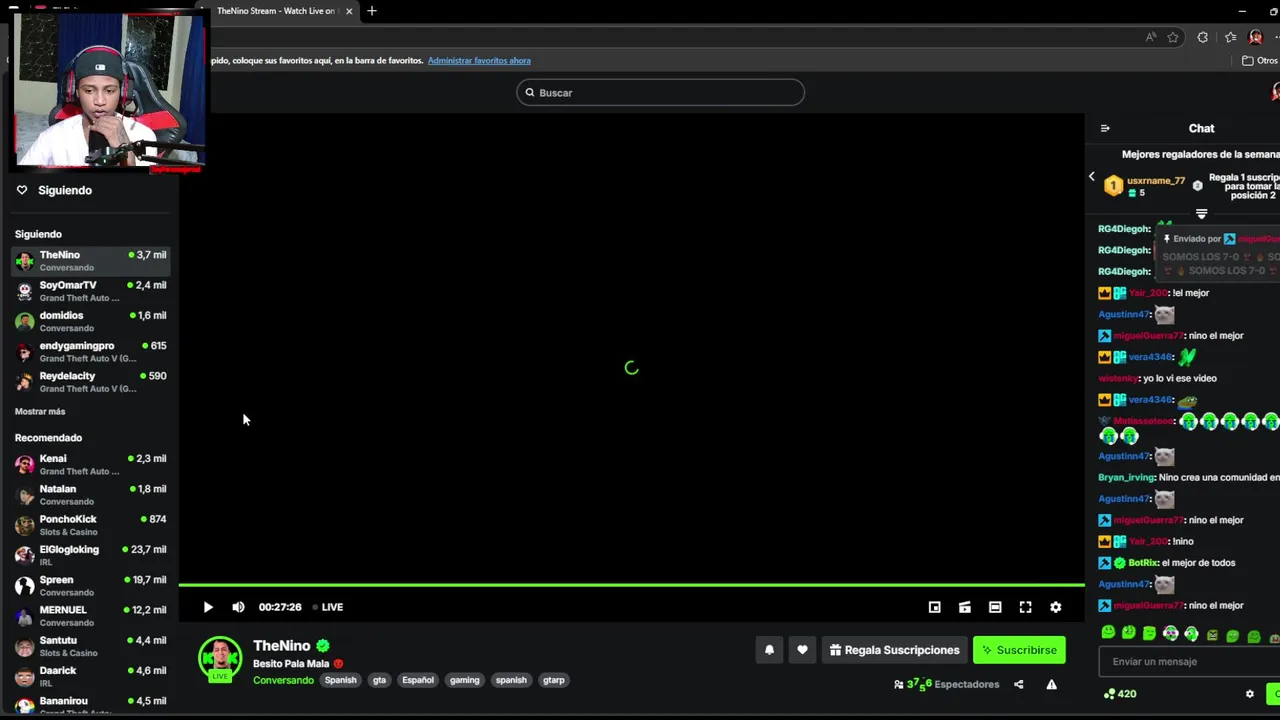Click the green Suscribirse button
The image size is (1280, 720).
[1019, 650]
